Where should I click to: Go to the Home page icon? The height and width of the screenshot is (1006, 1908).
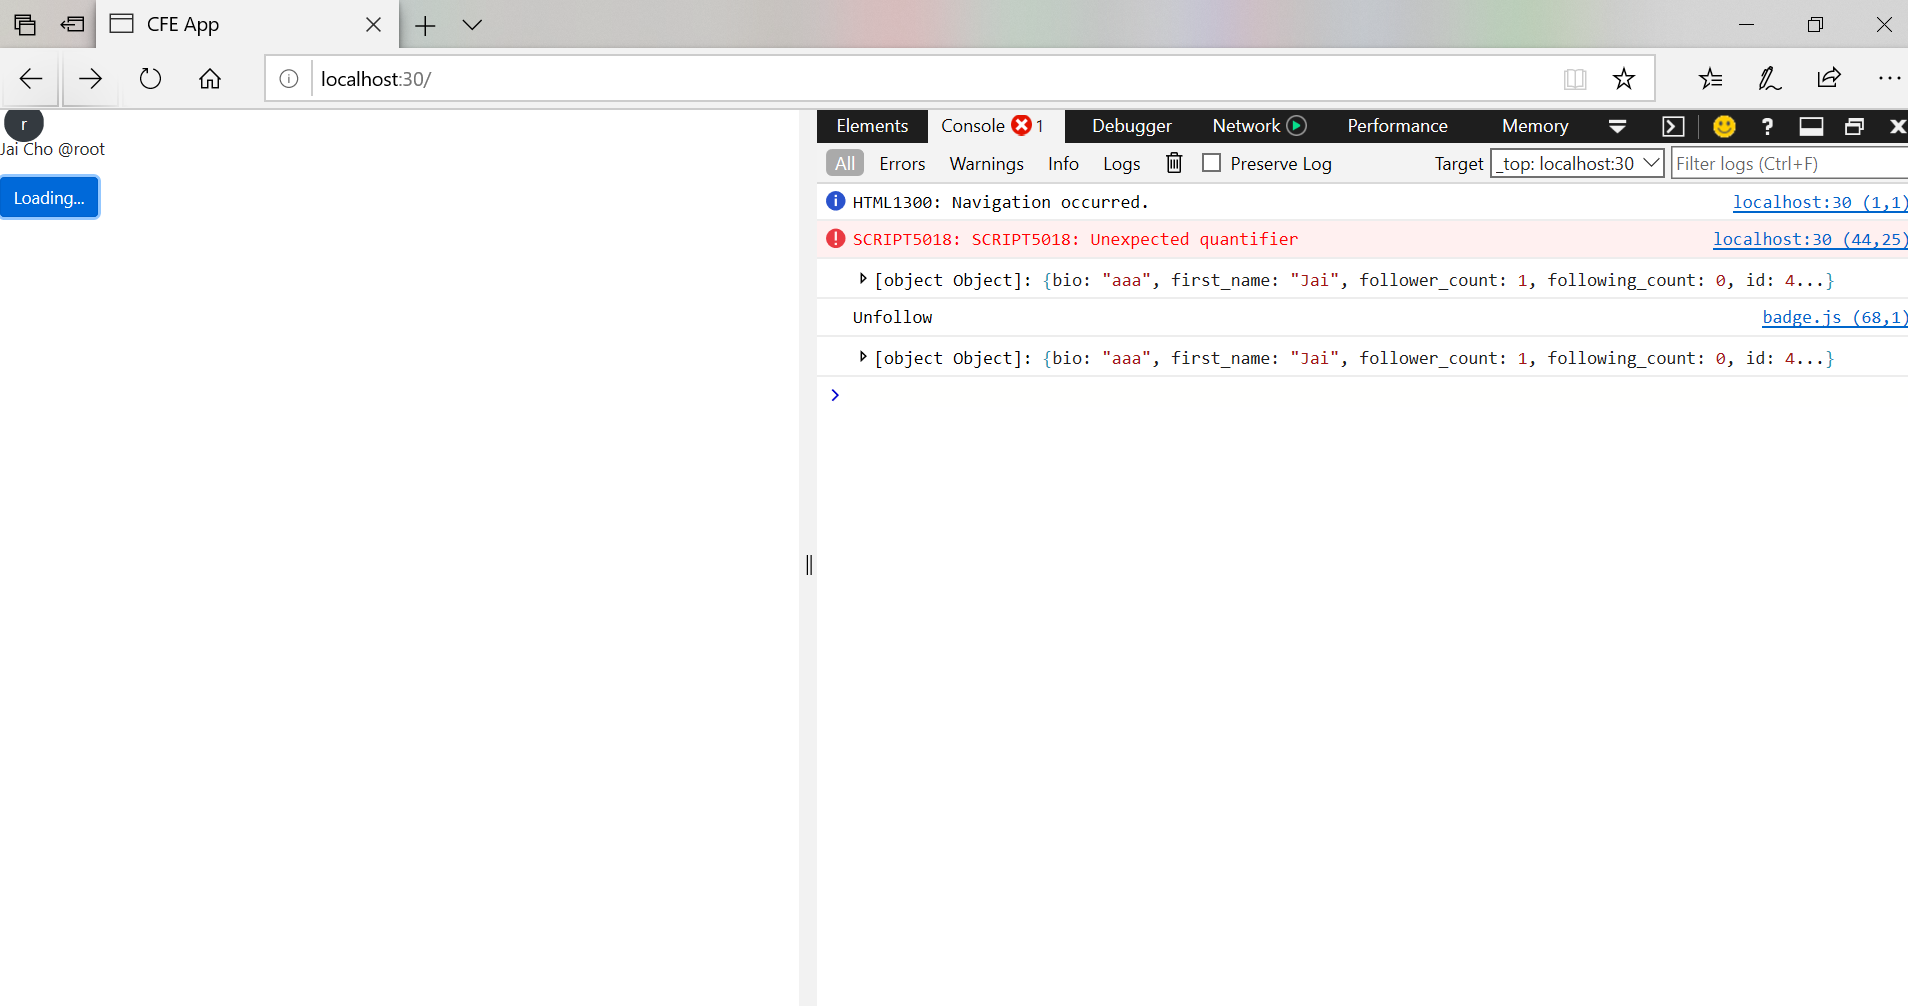click(x=210, y=79)
